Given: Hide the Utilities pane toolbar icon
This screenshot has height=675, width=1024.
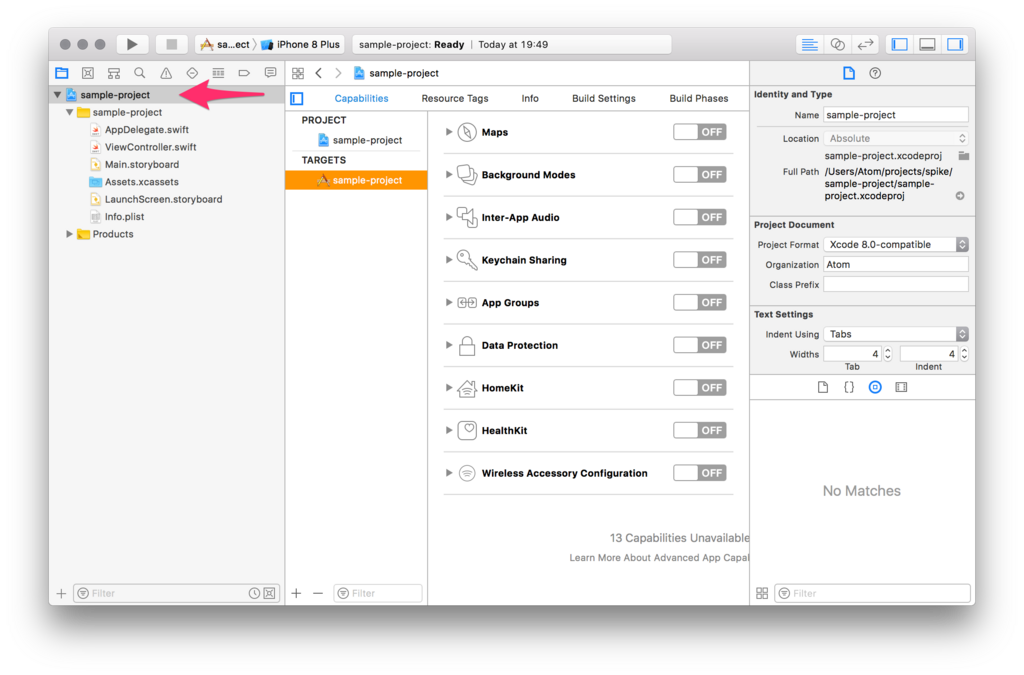Looking at the screenshot, I should pyautogui.click(x=955, y=44).
